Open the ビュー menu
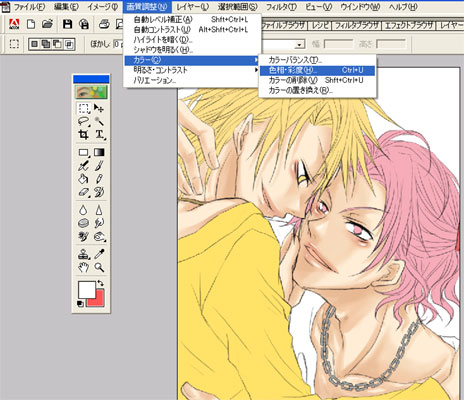Viewport: 464px width, 400px height. pos(319,7)
